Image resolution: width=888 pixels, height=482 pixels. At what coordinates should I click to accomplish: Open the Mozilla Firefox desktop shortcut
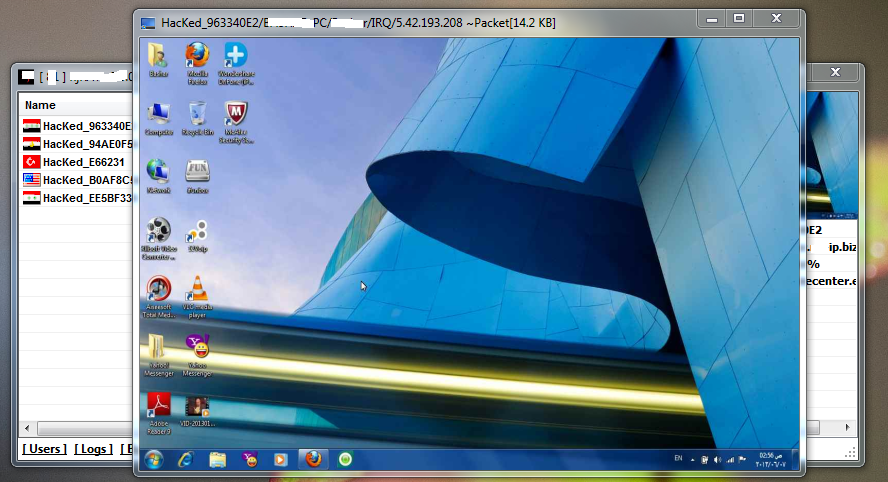197,63
